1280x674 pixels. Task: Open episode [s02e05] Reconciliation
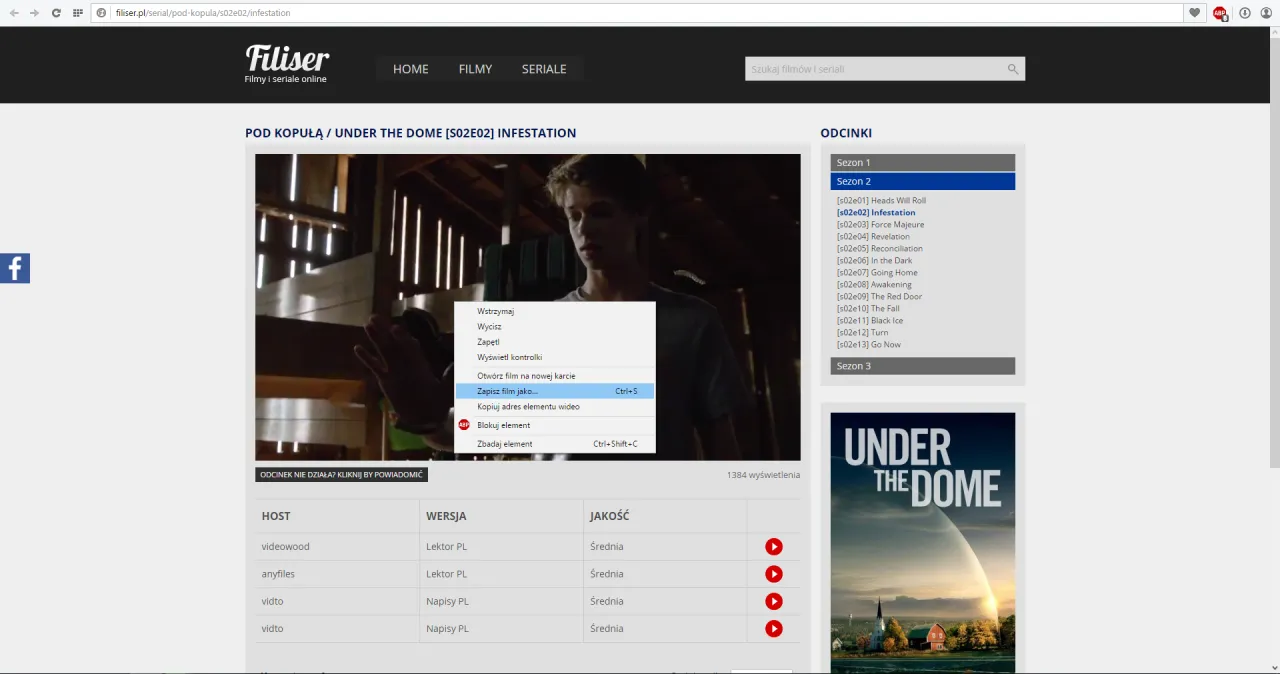[880, 249]
